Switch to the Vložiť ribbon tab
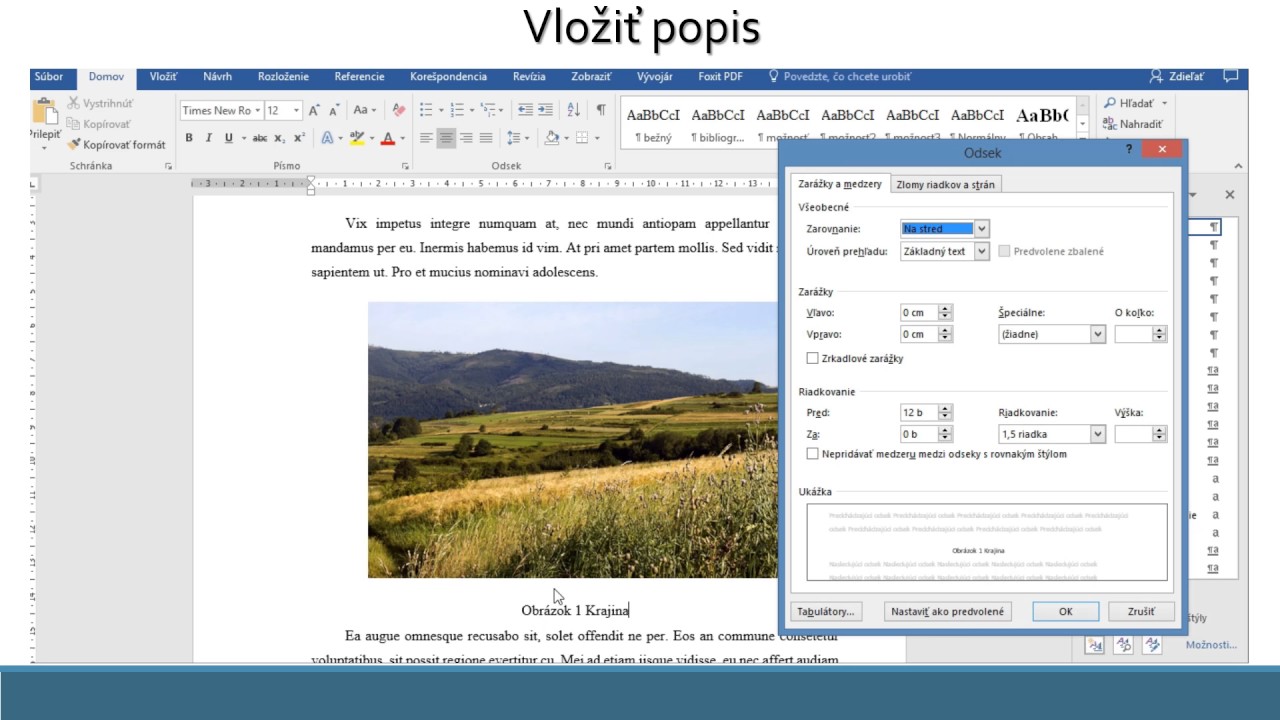Image resolution: width=1280 pixels, height=720 pixels. coord(163,76)
